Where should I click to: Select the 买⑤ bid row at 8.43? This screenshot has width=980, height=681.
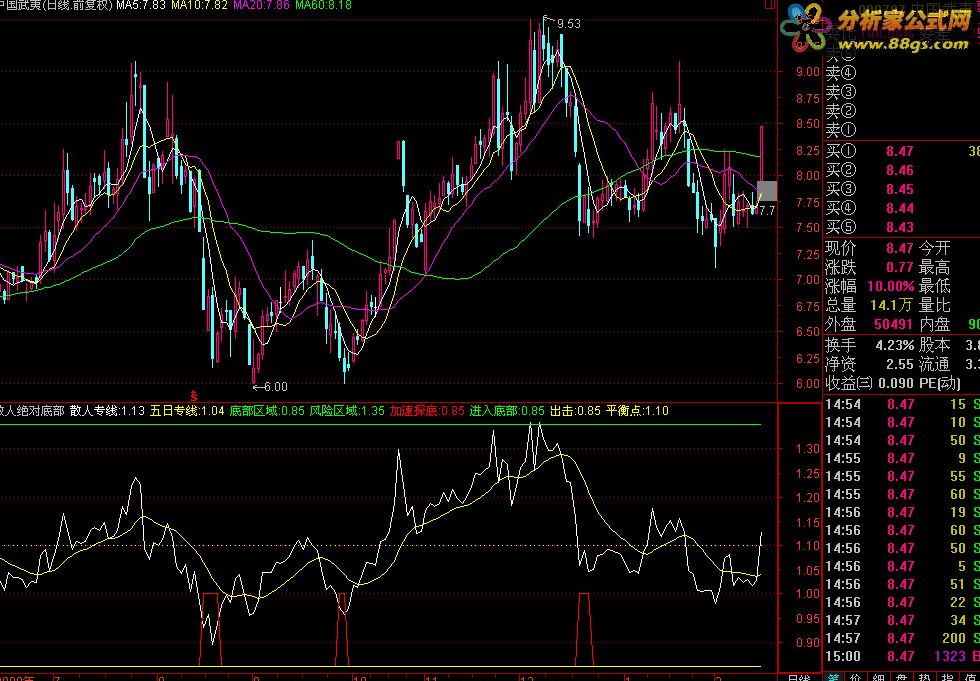[902, 227]
